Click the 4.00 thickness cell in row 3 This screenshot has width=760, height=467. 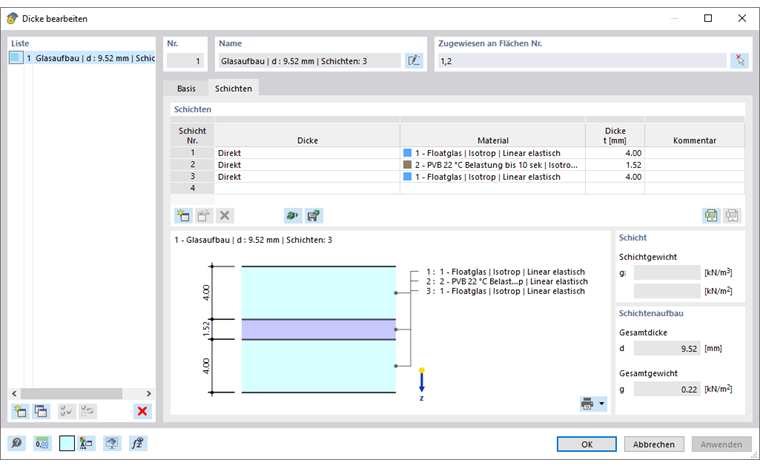point(615,177)
